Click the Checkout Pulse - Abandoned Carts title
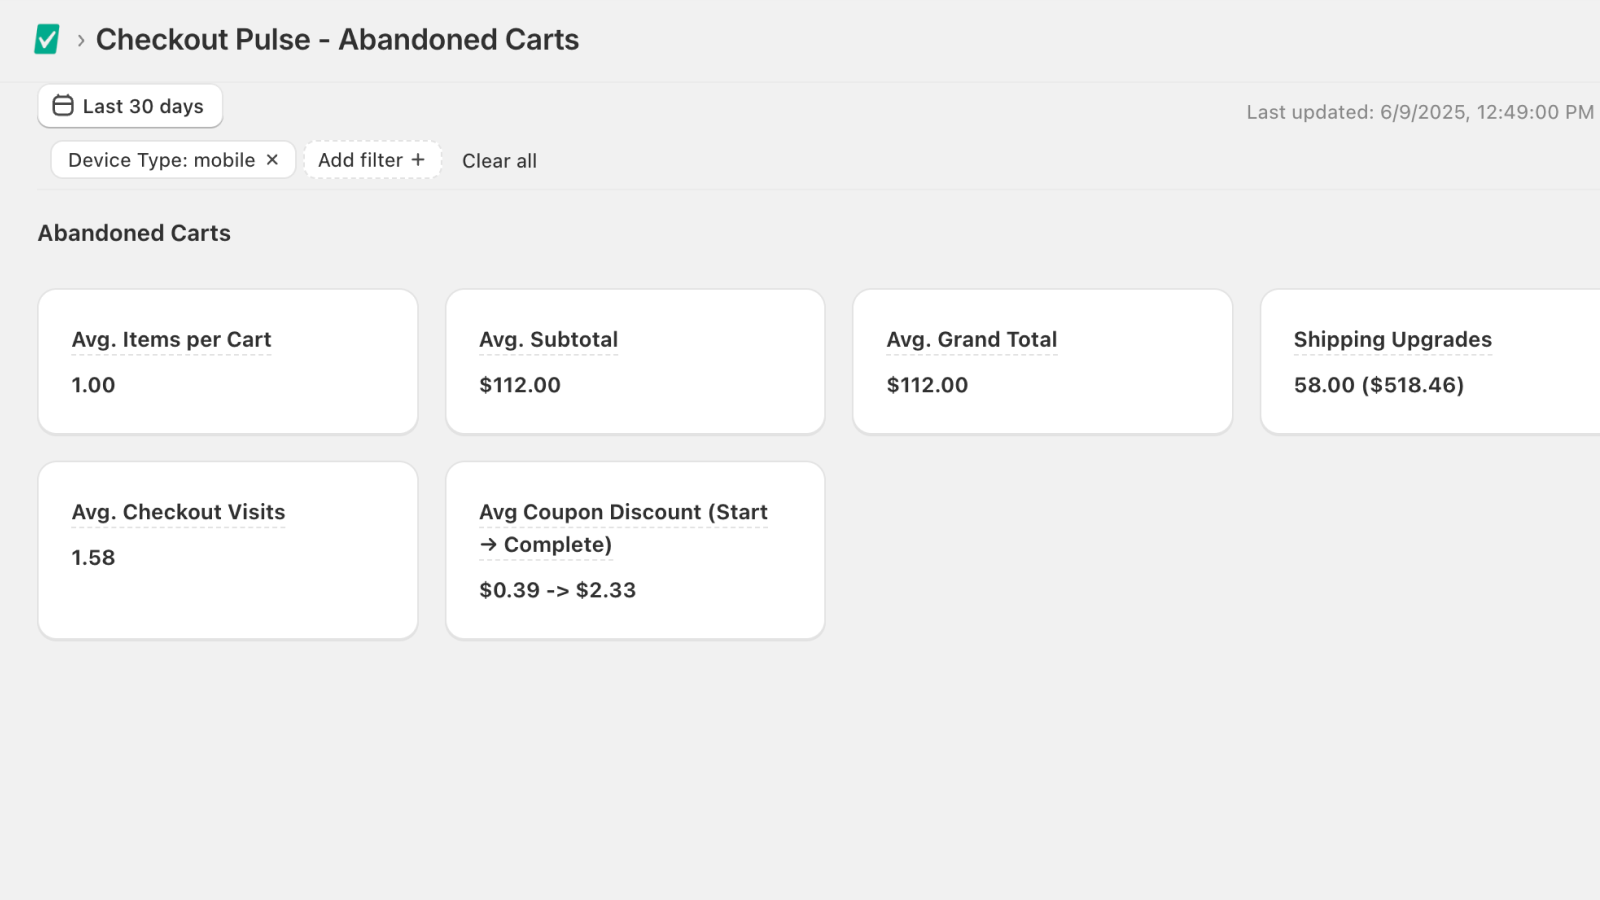 tap(337, 40)
